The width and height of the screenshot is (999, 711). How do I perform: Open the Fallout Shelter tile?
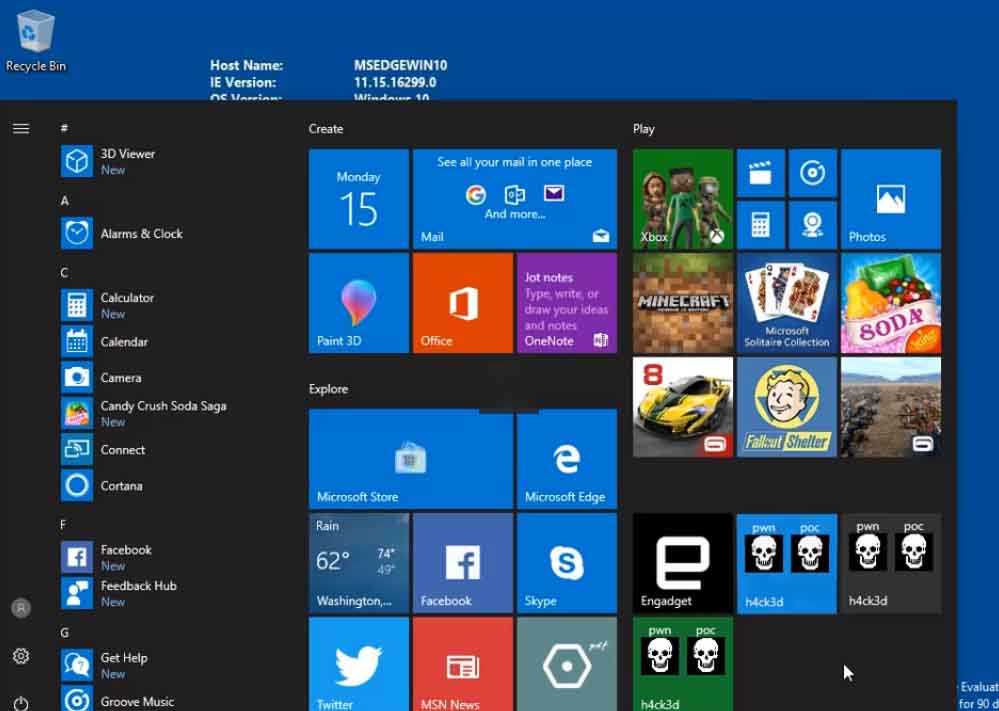[x=787, y=407]
